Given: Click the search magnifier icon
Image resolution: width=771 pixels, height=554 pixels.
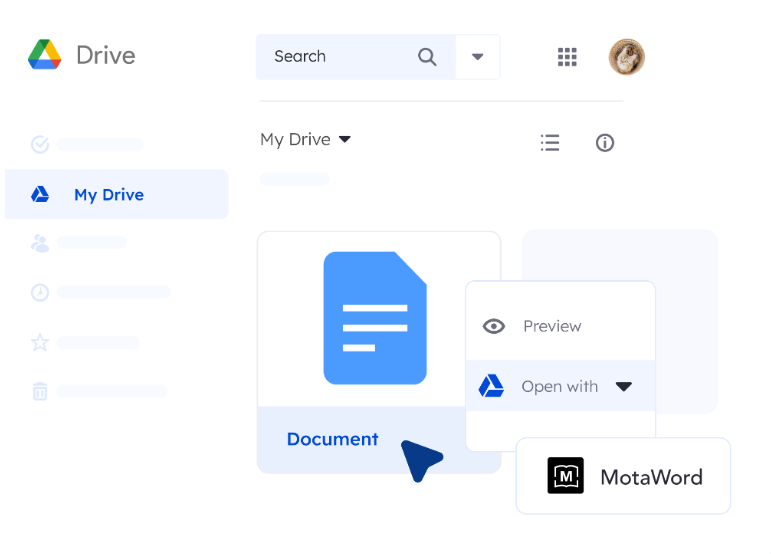Looking at the screenshot, I should (x=427, y=57).
